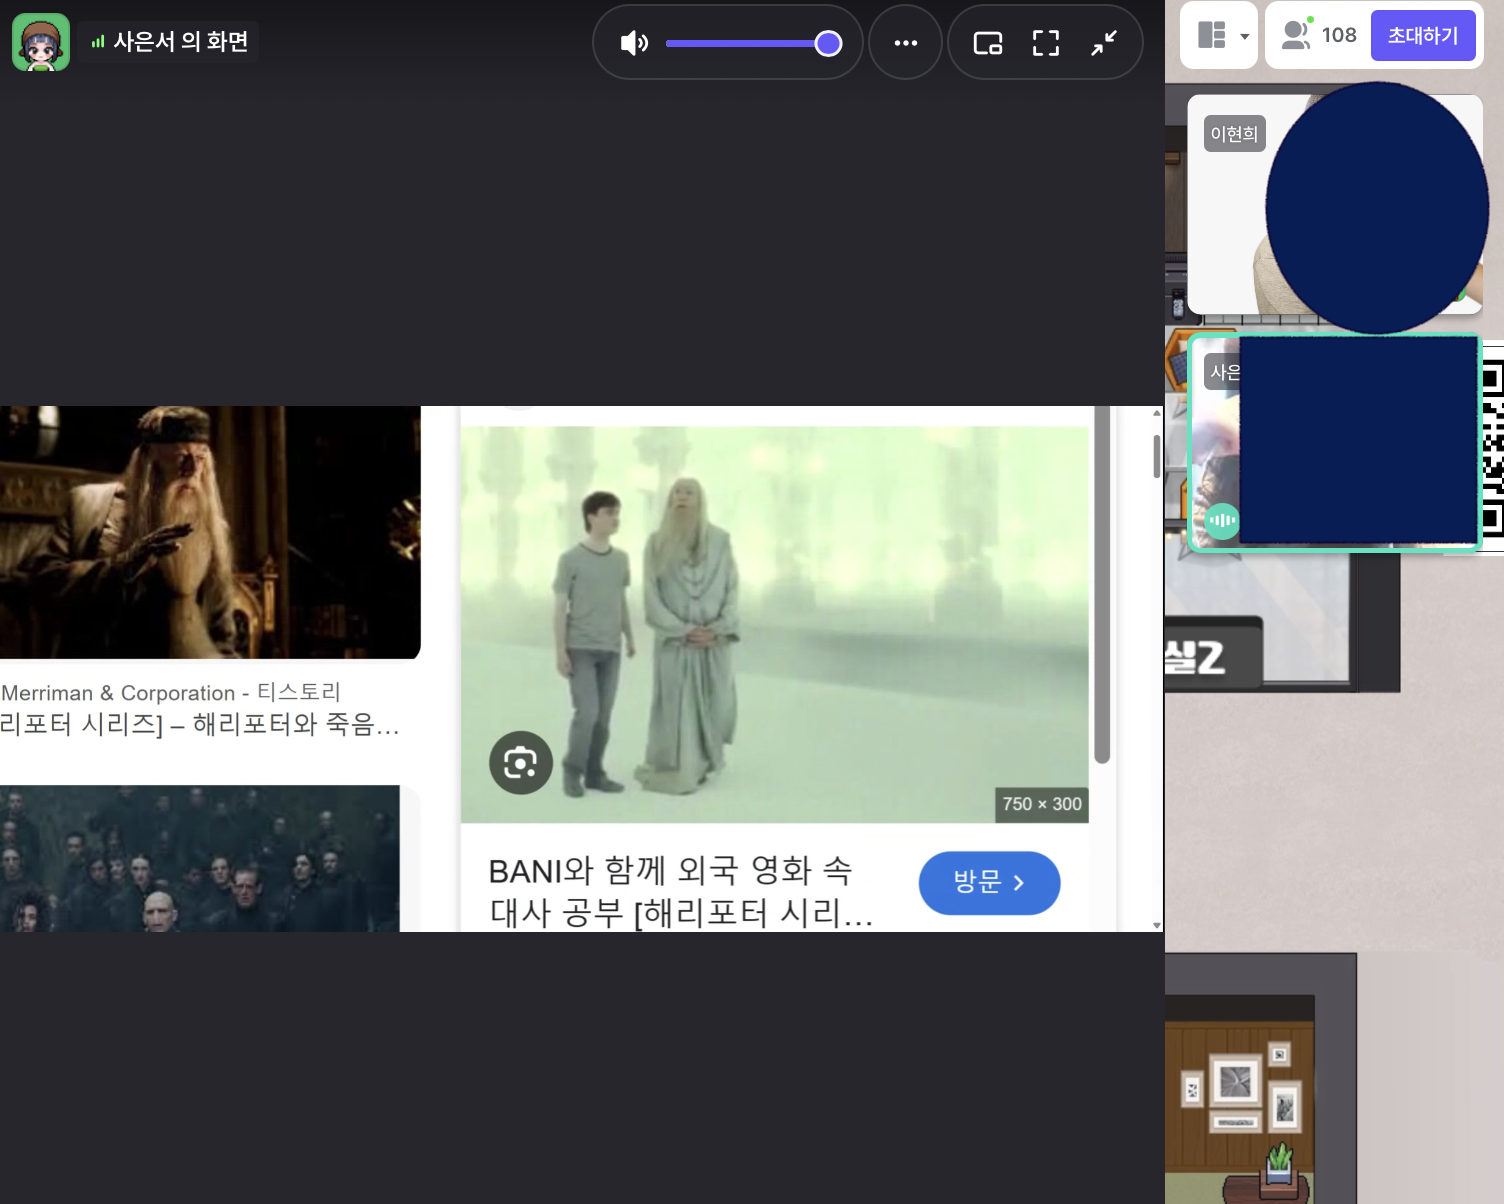This screenshot has width=1504, height=1204.
Task: Minimize the shared screen view
Action: (x=1104, y=43)
